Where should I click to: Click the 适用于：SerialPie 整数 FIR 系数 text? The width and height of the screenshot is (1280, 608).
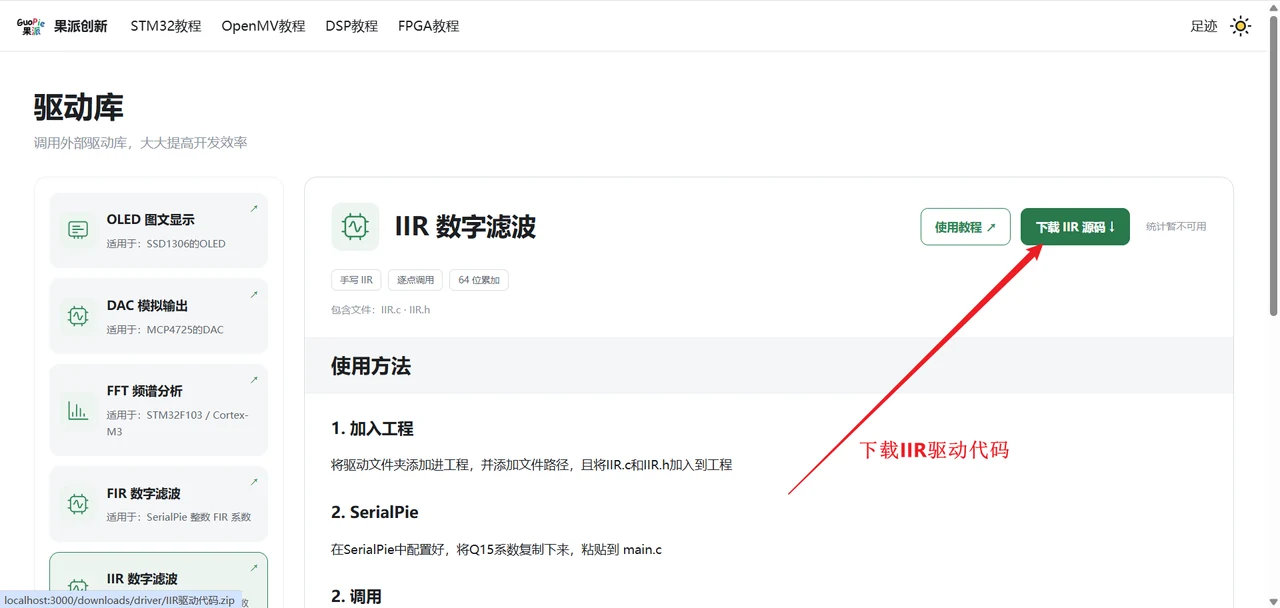point(179,518)
